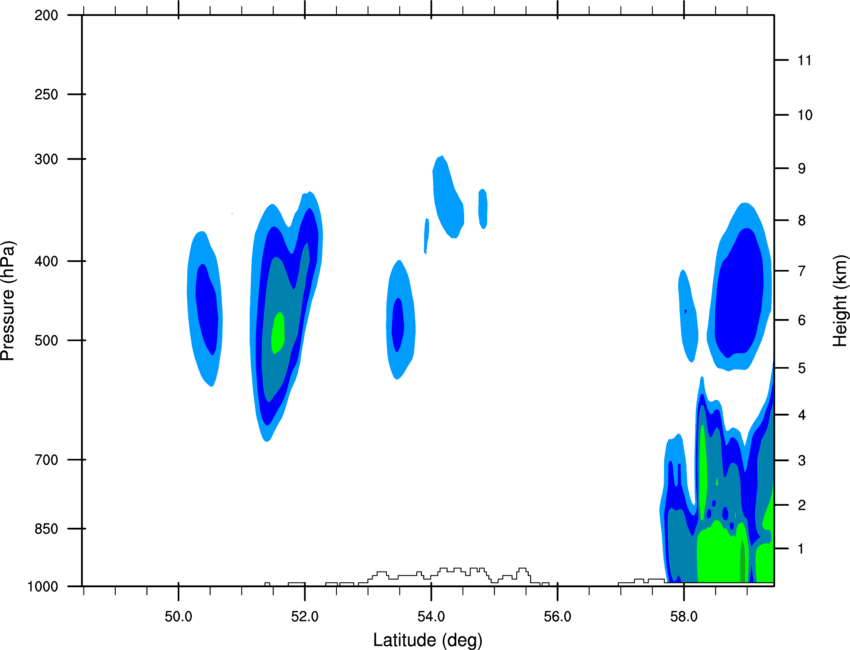
Task: Click the 7 km height label
Action: pyautogui.click(x=802, y=271)
